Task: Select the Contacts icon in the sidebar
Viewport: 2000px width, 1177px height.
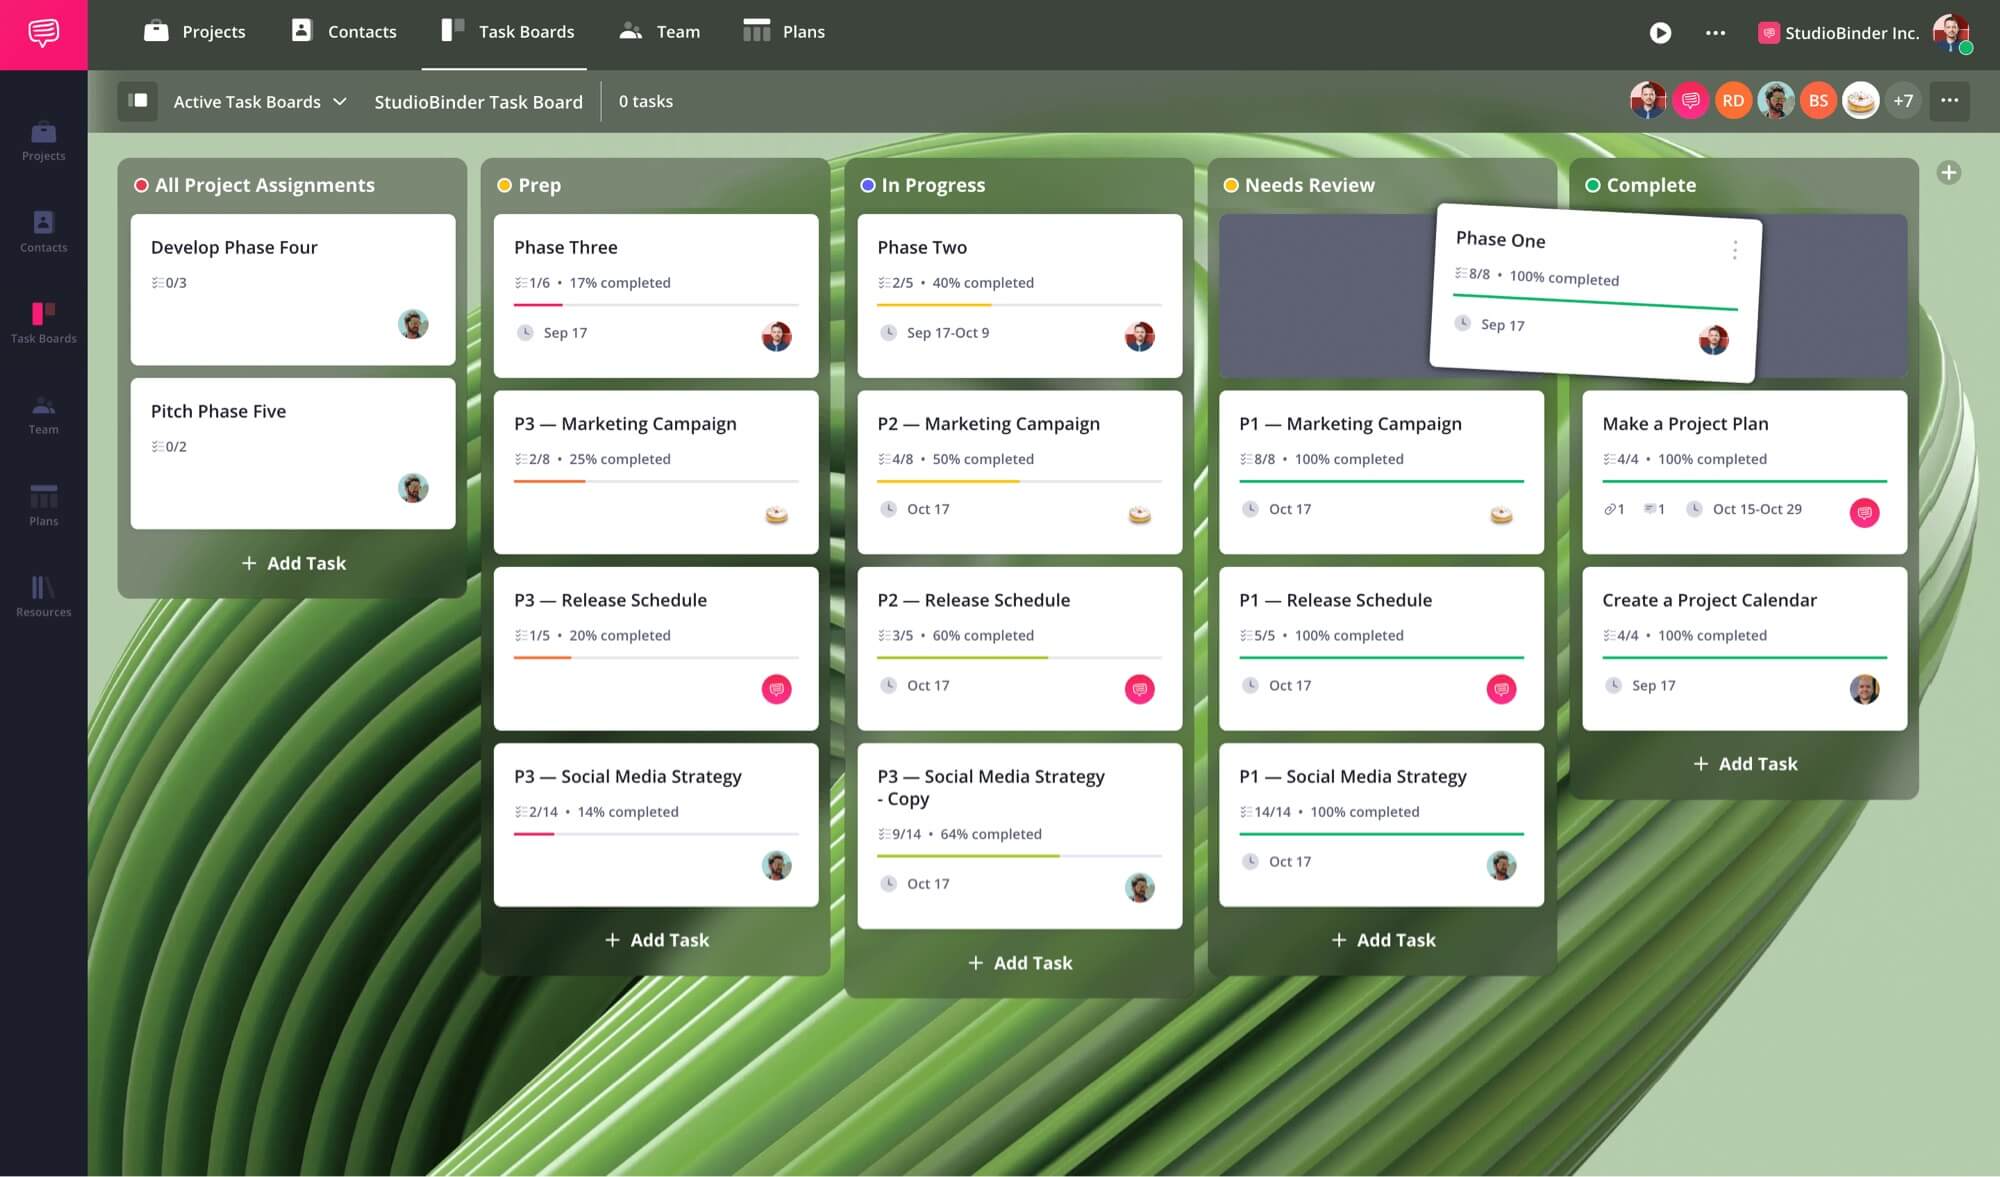Action: pyautogui.click(x=43, y=224)
